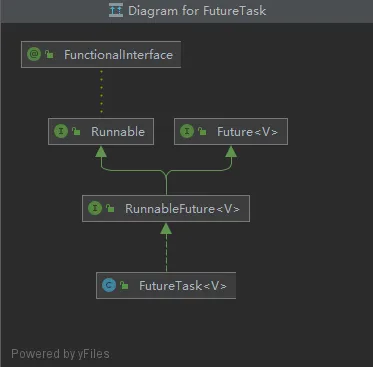Viewport: 373px width, 367px height.
Task: Select the FunctionalInterface label text
Action: click(118, 55)
